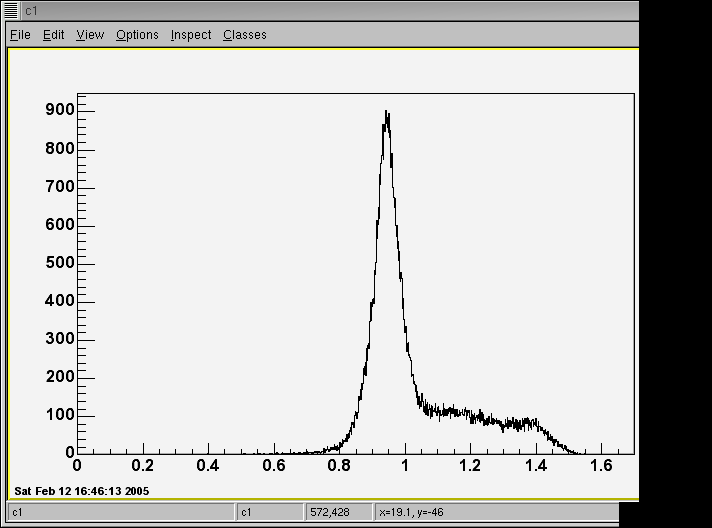712x528 pixels.
Task: Click the window menu icon in the title bar
Action: [11, 10]
